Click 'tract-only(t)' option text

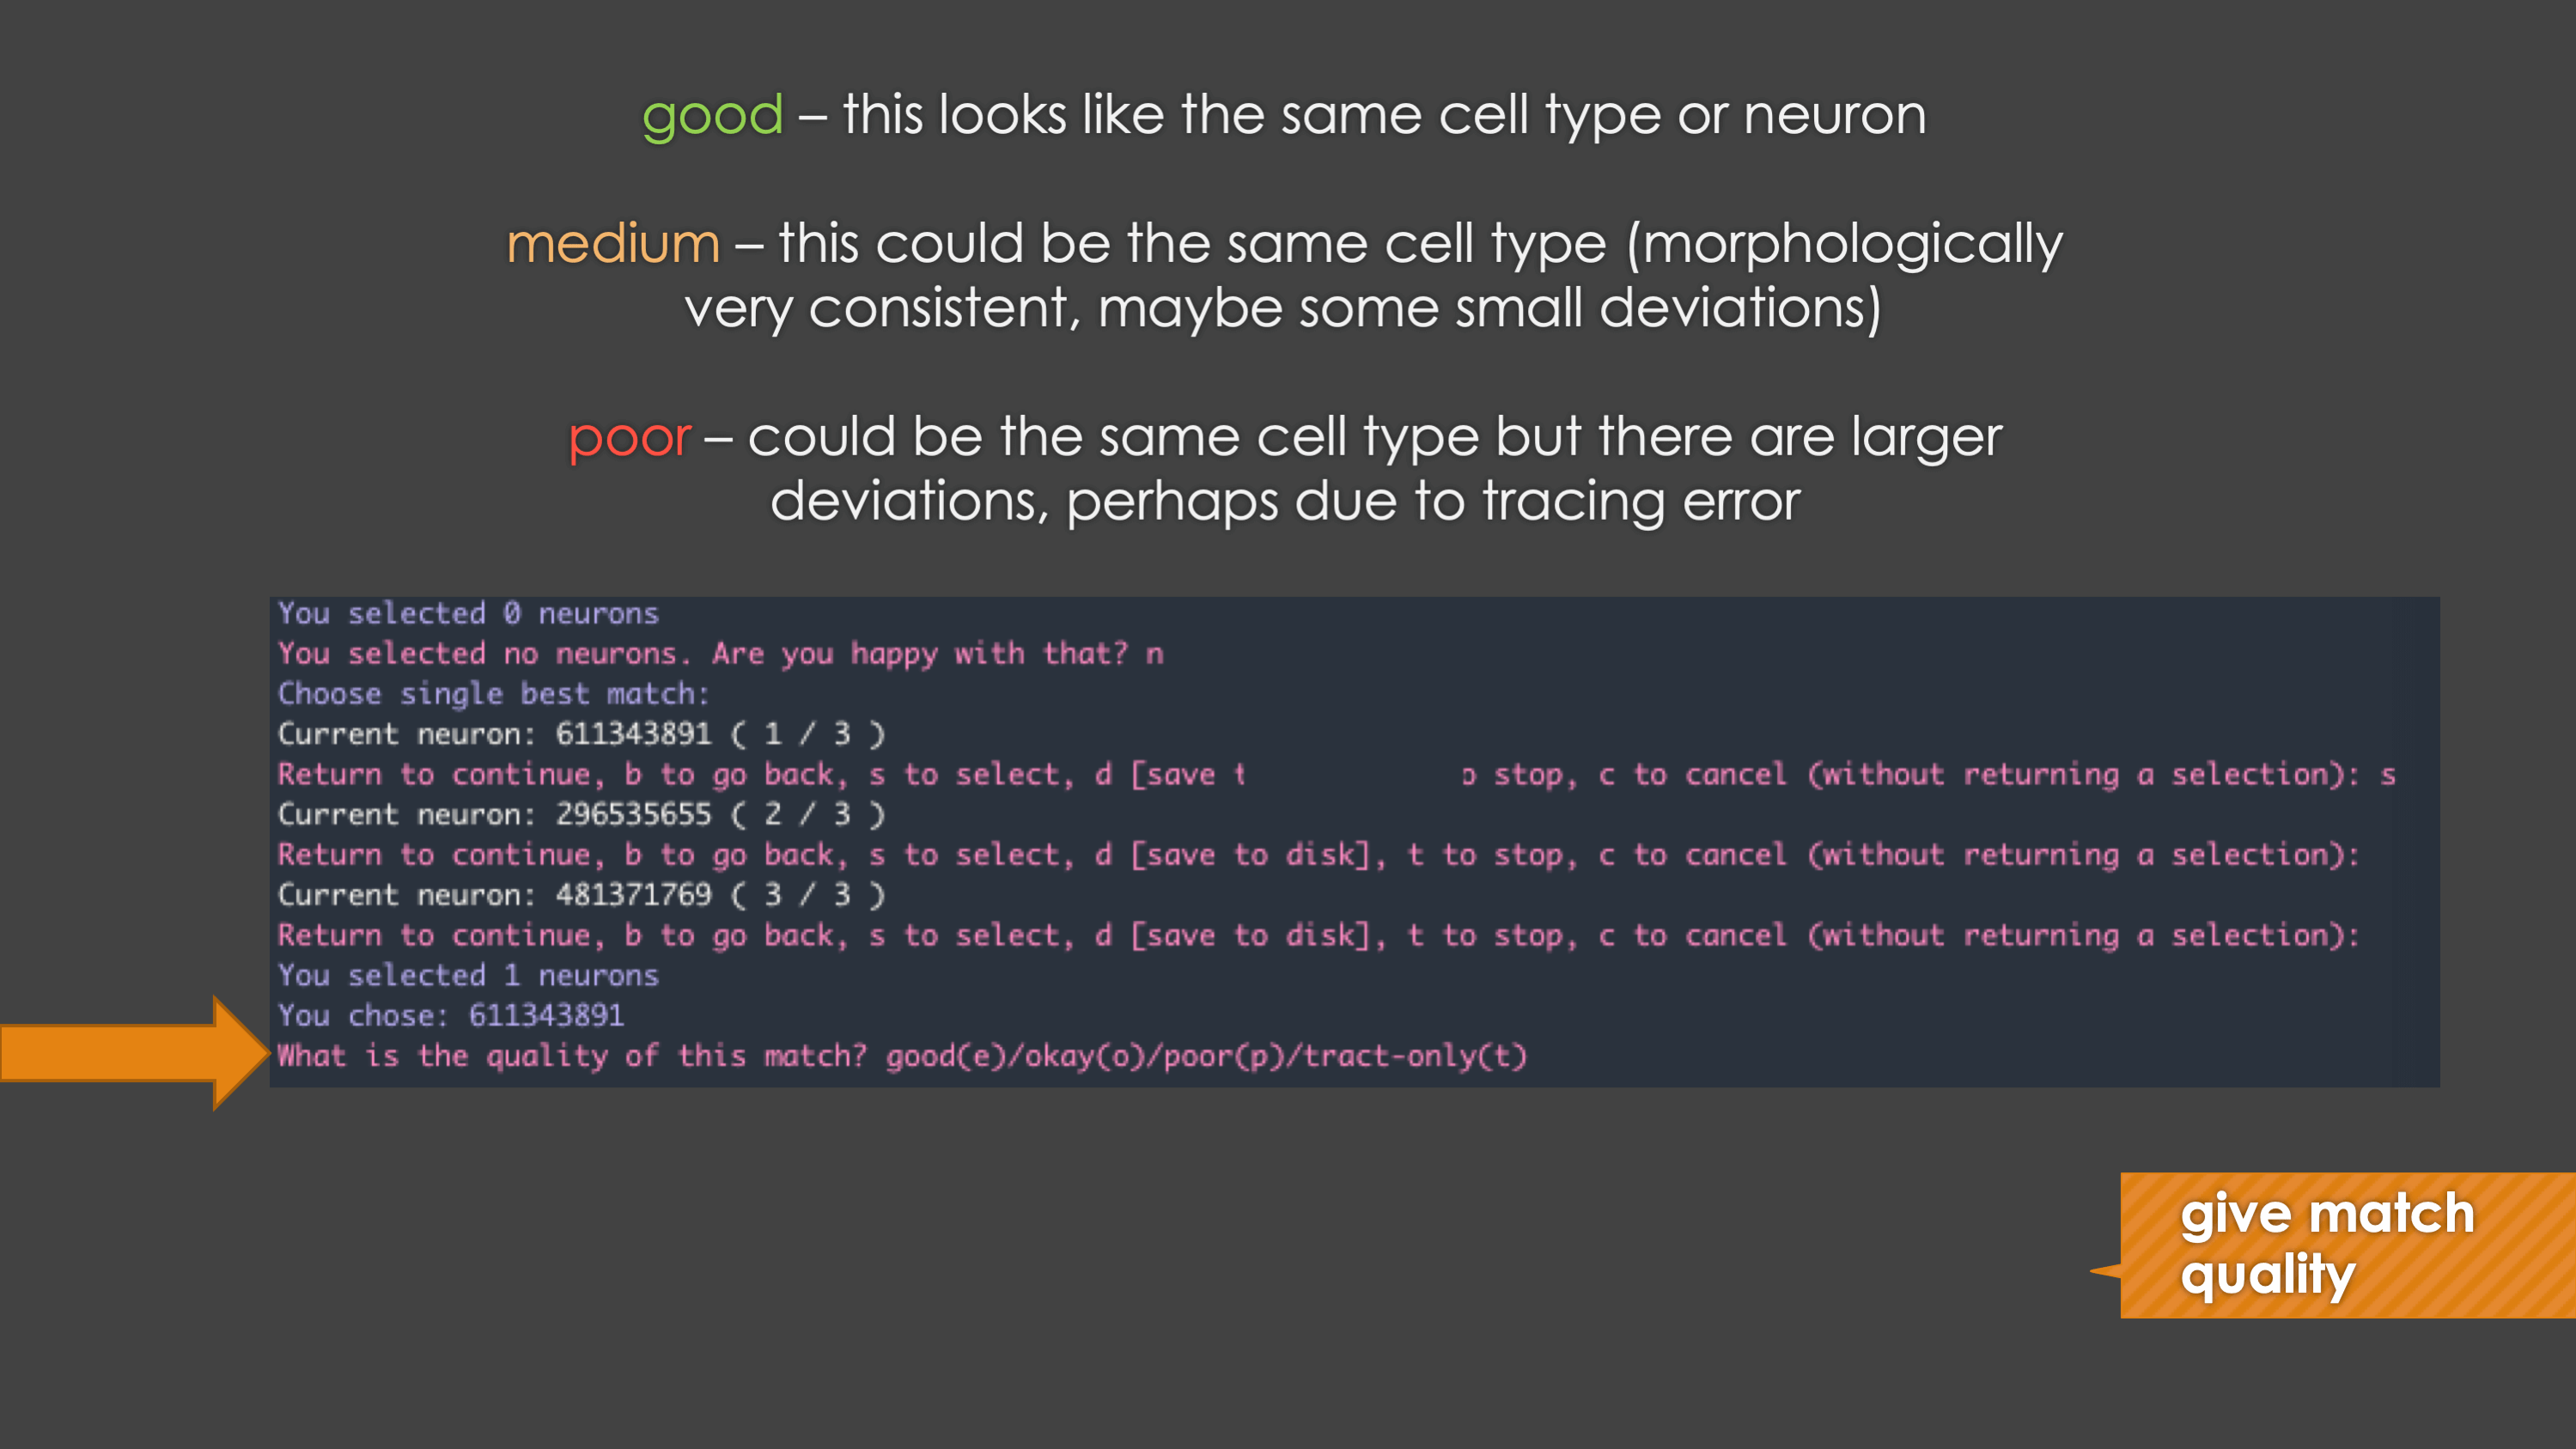pos(1415,1056)
